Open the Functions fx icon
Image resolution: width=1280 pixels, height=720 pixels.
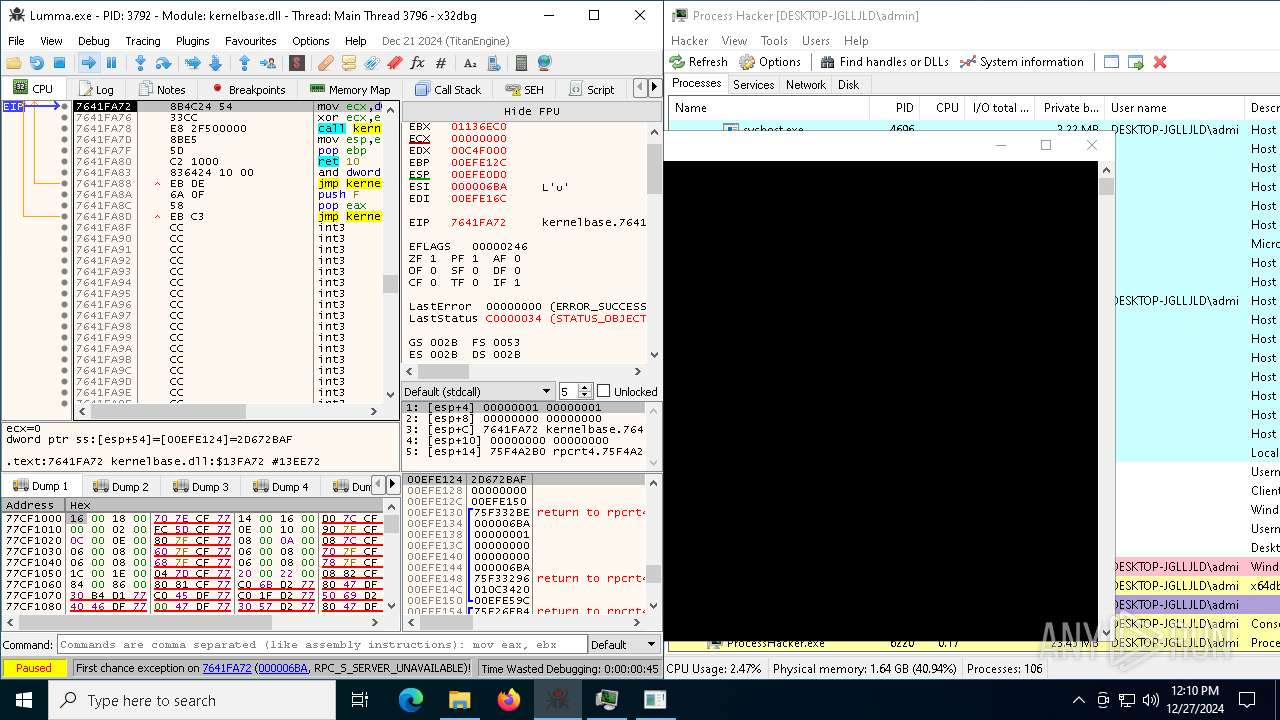click(417, 63)
